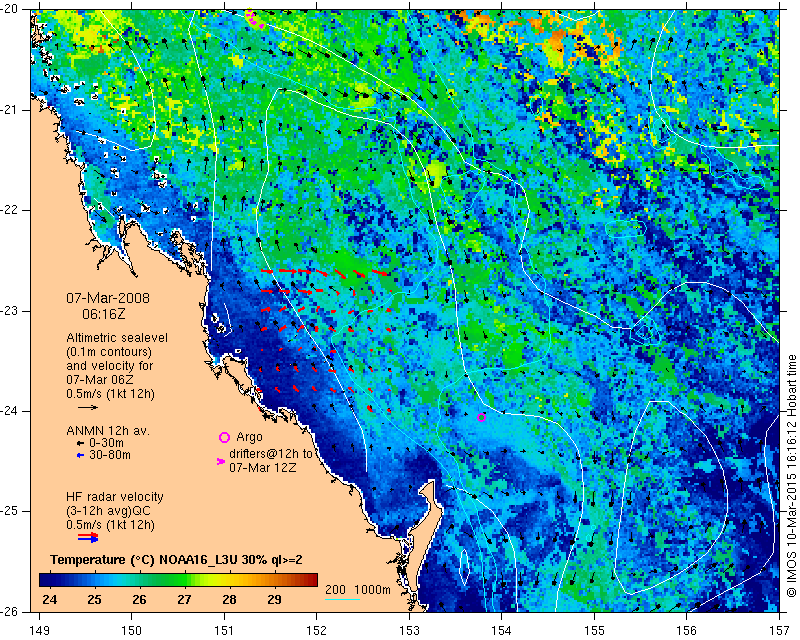The height and width of the screenshot is (640, 800).
Task: Click the longitude axis label 153
Action: tap(409, 631)
